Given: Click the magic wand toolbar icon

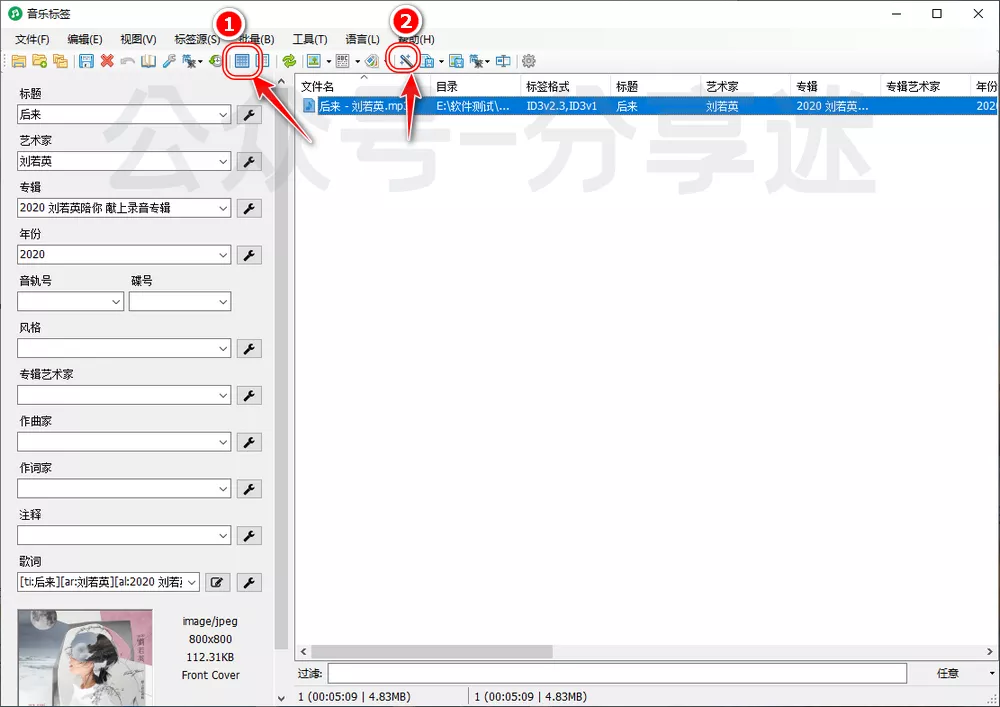Looking at the screenshot, I should [x=406, y=61].
